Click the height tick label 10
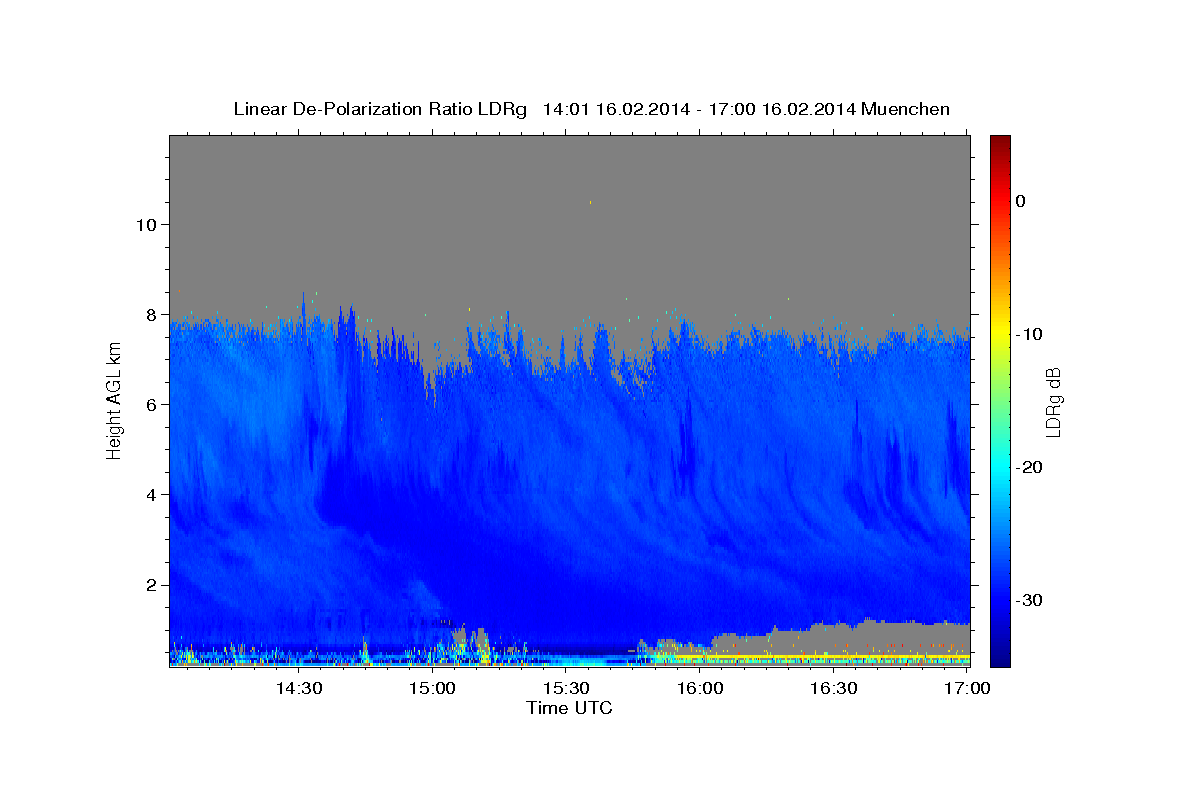This screenshot has width=1200, height=800. tap(145, 224)
